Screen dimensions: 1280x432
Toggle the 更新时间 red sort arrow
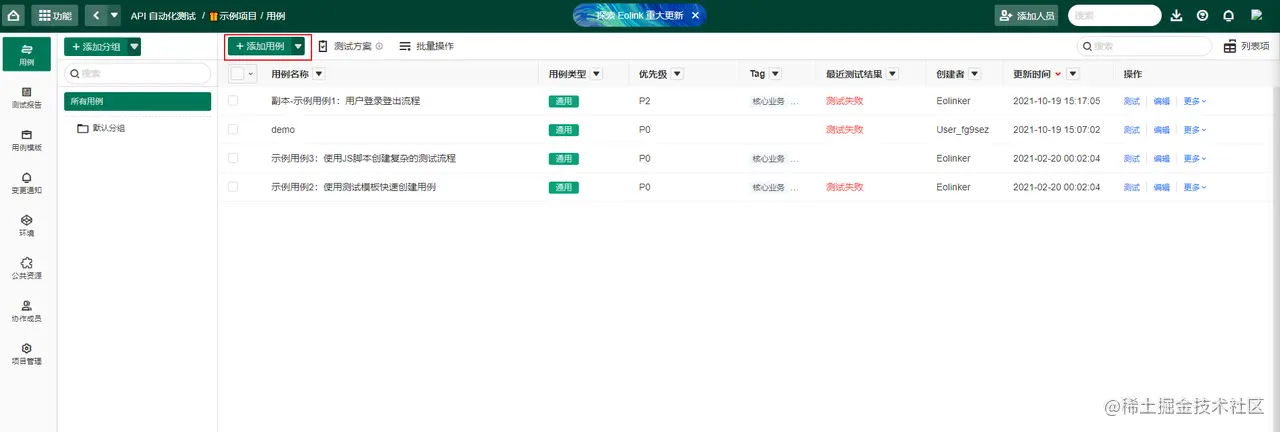[1058, 74]
